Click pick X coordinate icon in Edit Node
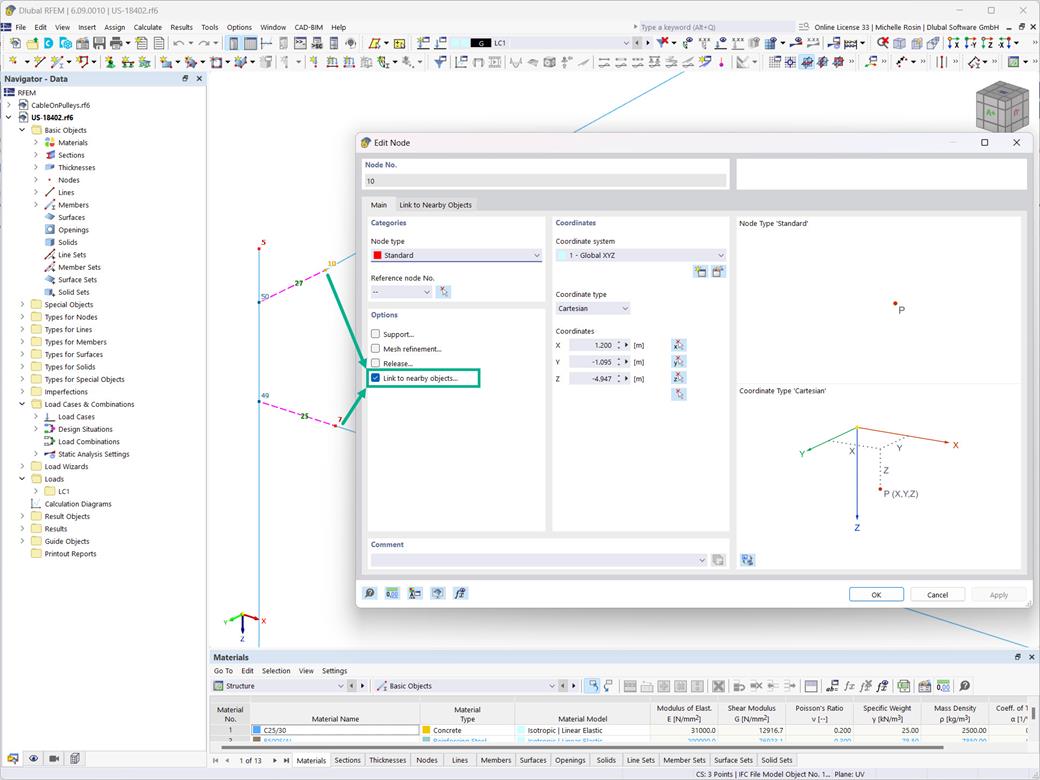This screenshot has height=780, width=1040. pyautogui.click(x=678, y=345)
